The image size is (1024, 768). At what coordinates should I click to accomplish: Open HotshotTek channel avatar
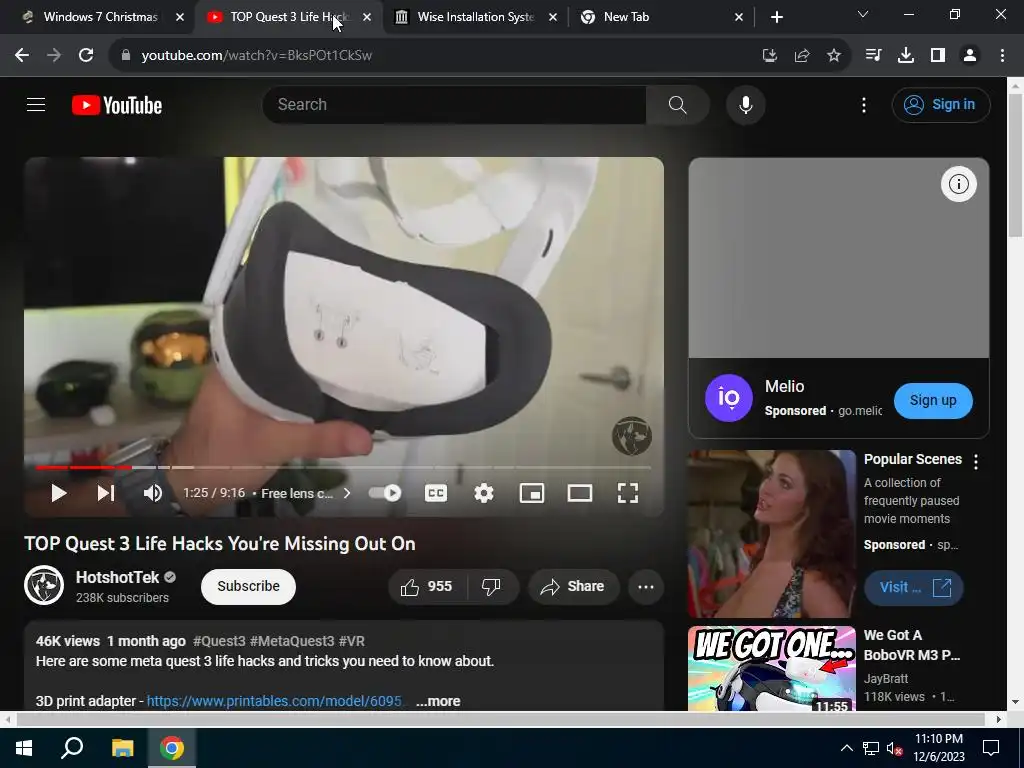[44, 585]
